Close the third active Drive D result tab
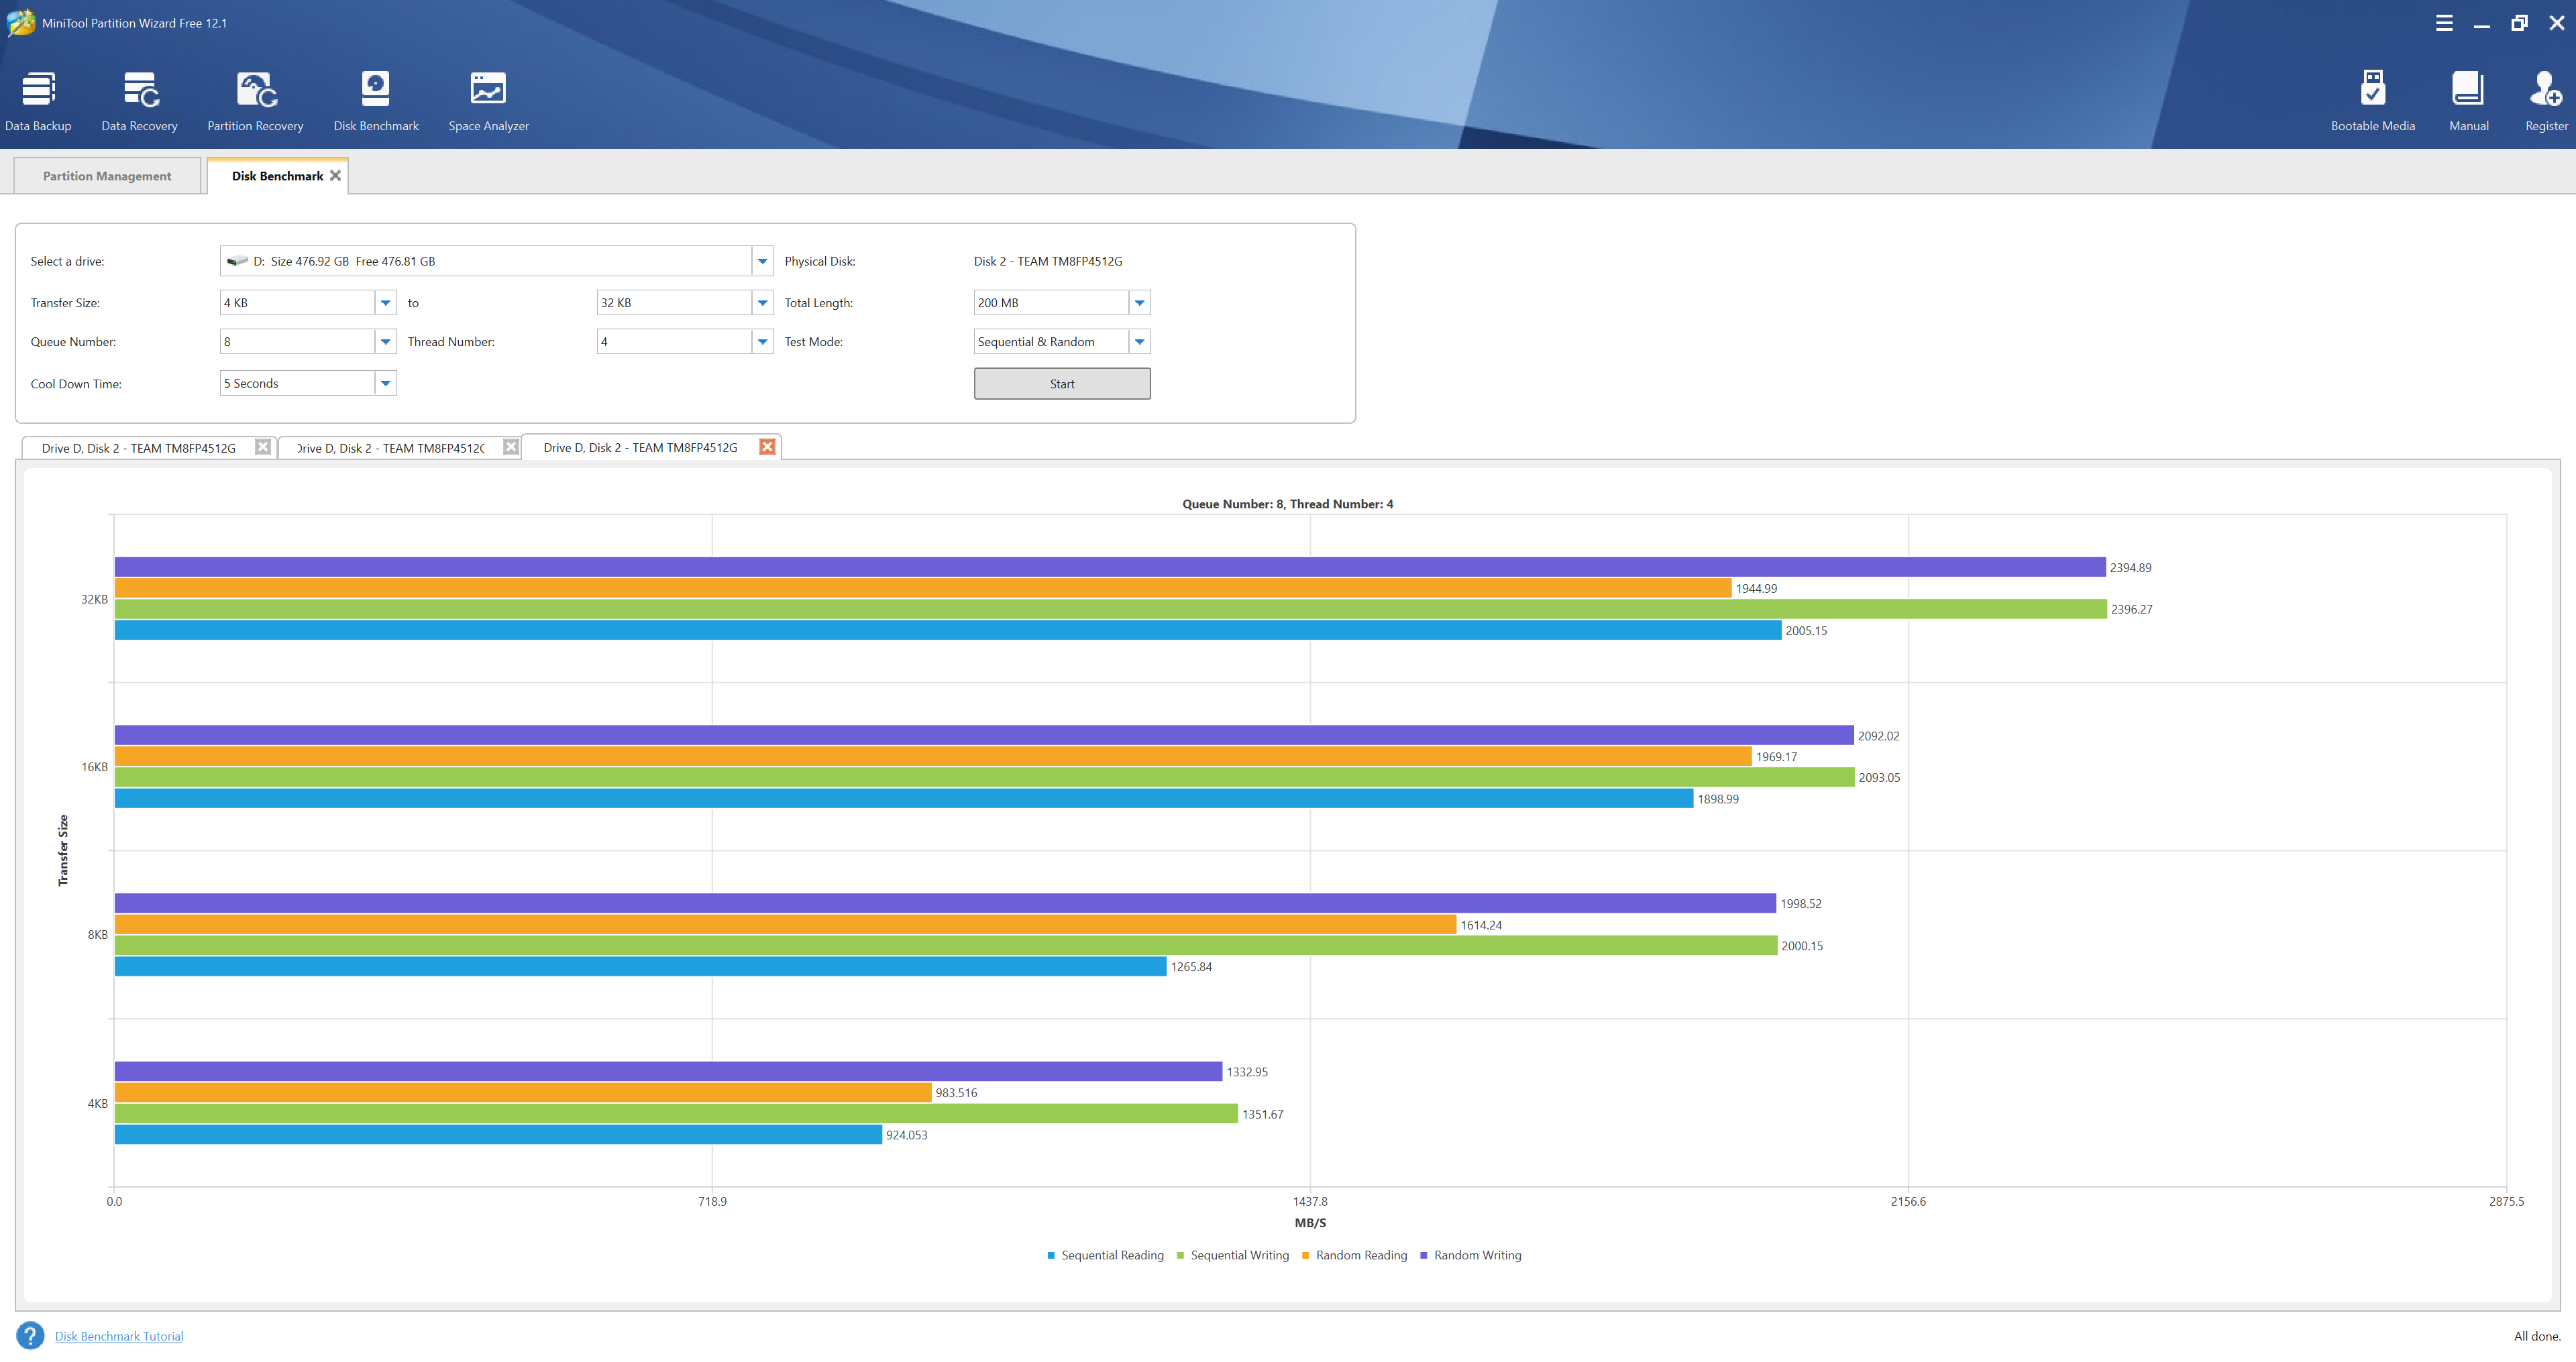Viewport: 2576px width, 1362px height. click(x=767, y=447)
